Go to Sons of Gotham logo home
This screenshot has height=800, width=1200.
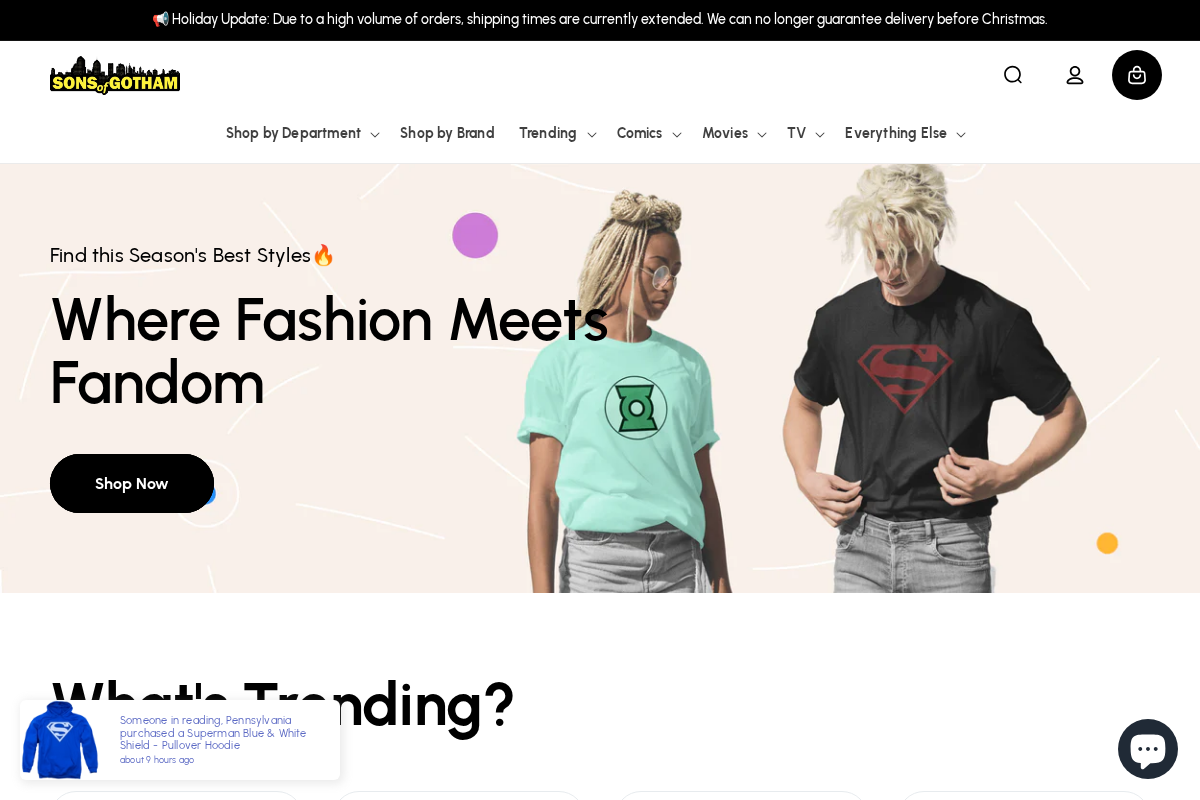pos(115,75)
